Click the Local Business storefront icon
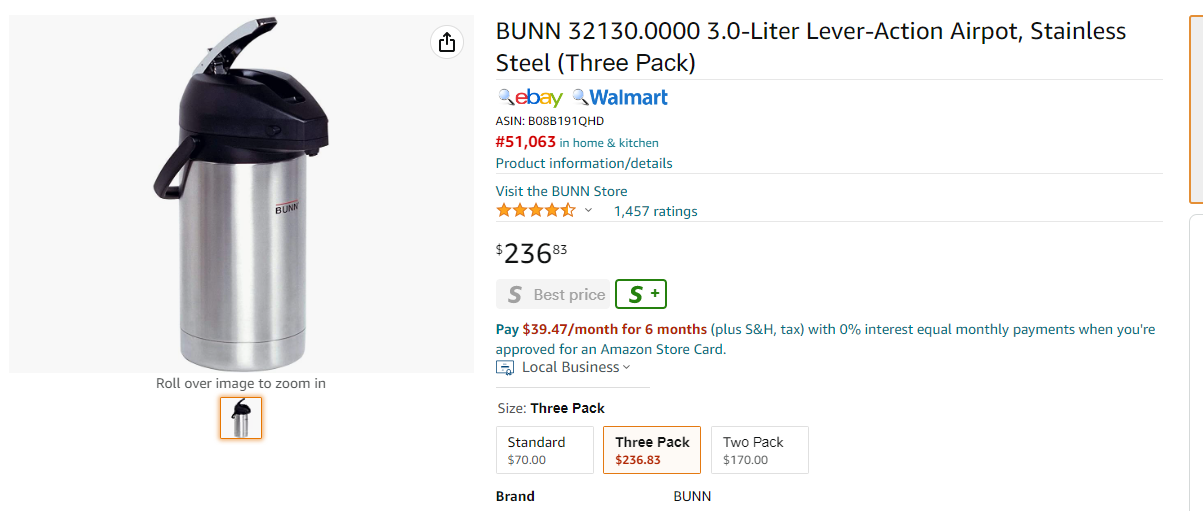The height and width of the screenshot is (511, 1203). point(505,368)
